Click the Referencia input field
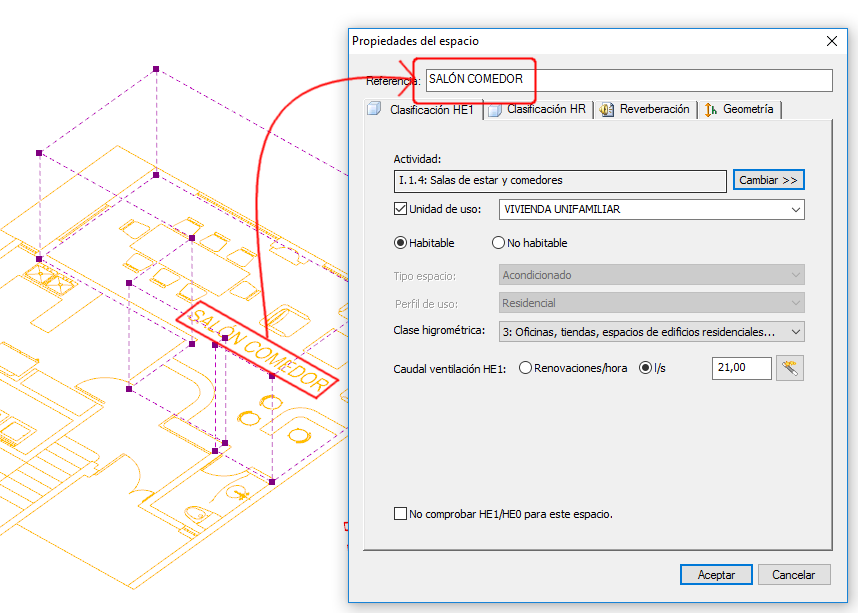 [629, 80]
